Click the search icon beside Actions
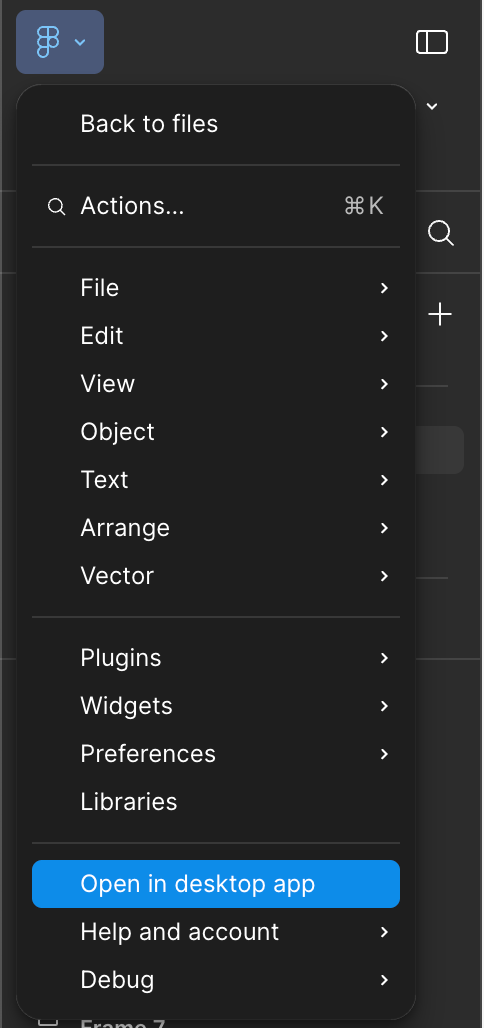Image resolution: width=484 pixels, height=1028 pixels. 56,207
